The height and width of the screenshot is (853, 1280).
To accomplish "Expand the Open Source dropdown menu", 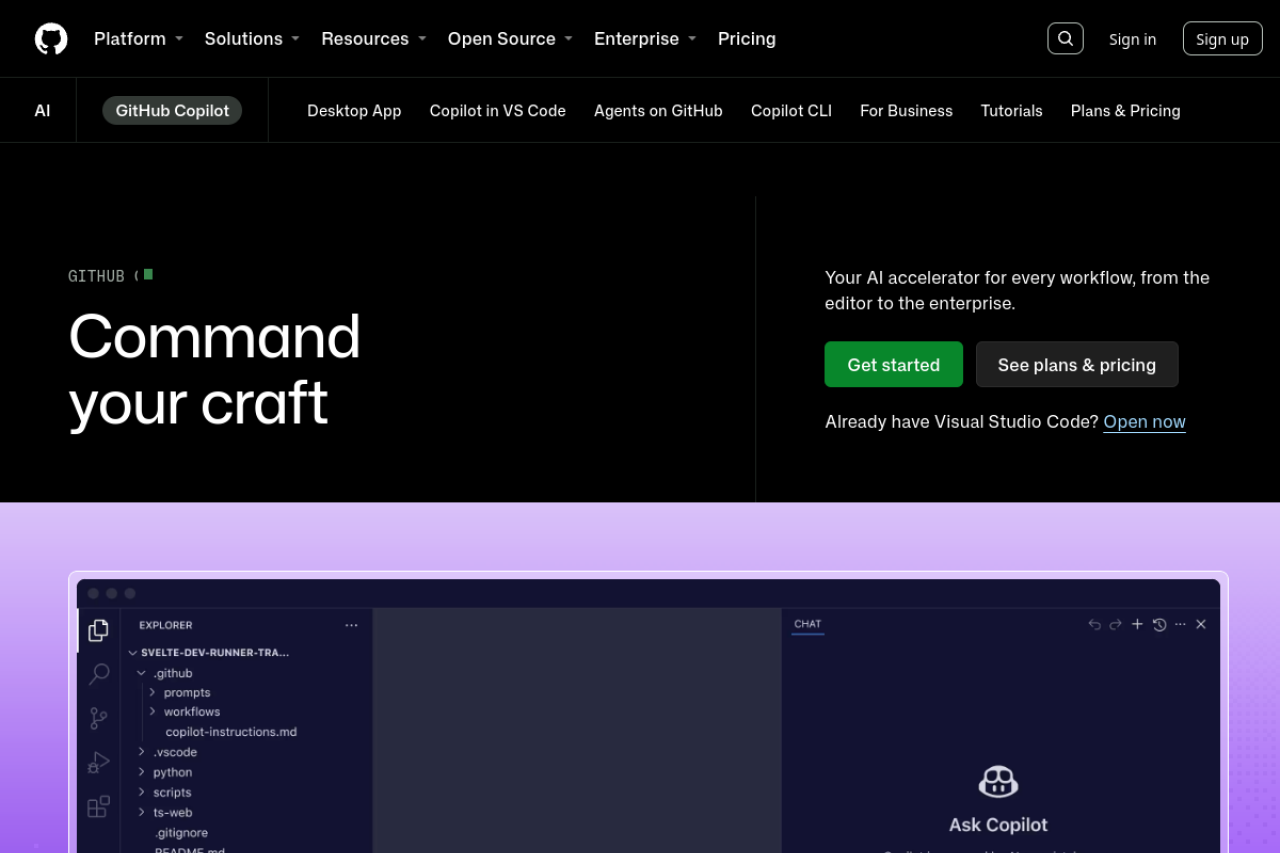I will 510,38.
